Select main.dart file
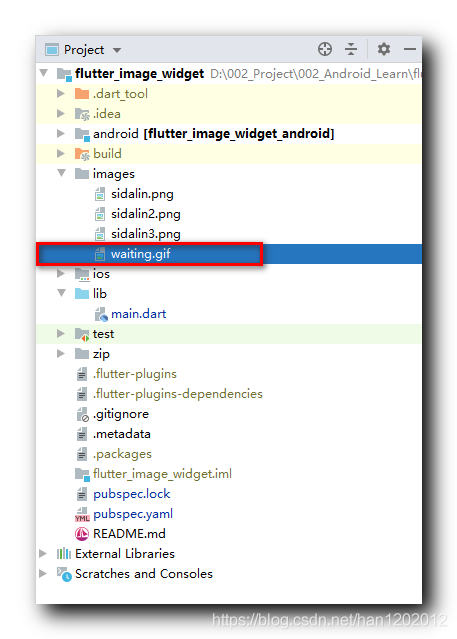The image size is (457, 639). pos(139,314)
